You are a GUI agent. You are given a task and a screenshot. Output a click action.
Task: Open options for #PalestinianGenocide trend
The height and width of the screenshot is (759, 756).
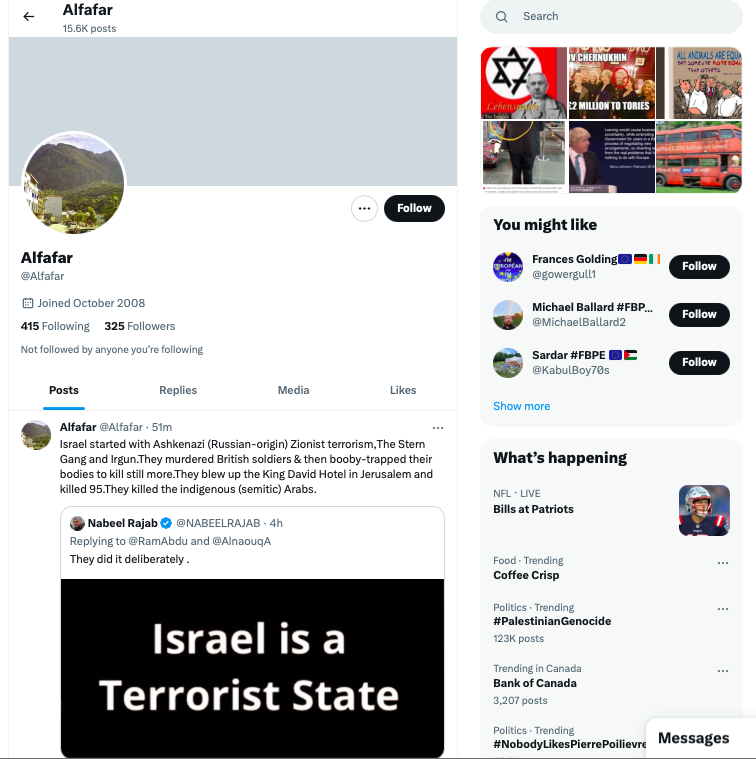723,609
